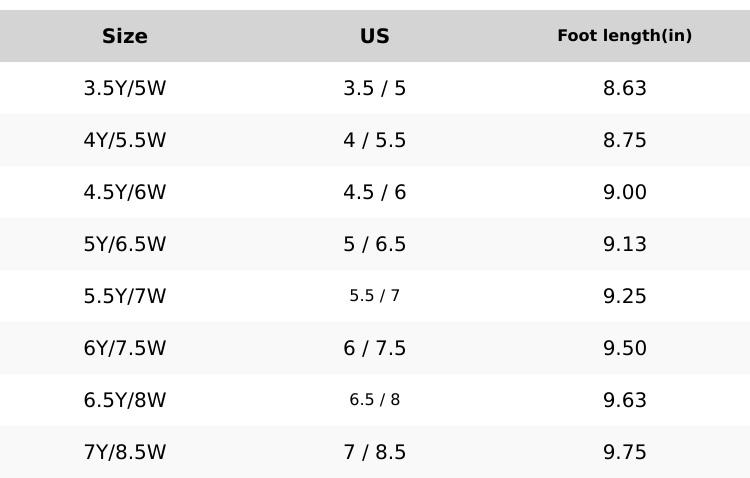The height and width of the screenshot is (478, 750).
Task: Click the 8.63 foot length value
Action: point(625,88)
